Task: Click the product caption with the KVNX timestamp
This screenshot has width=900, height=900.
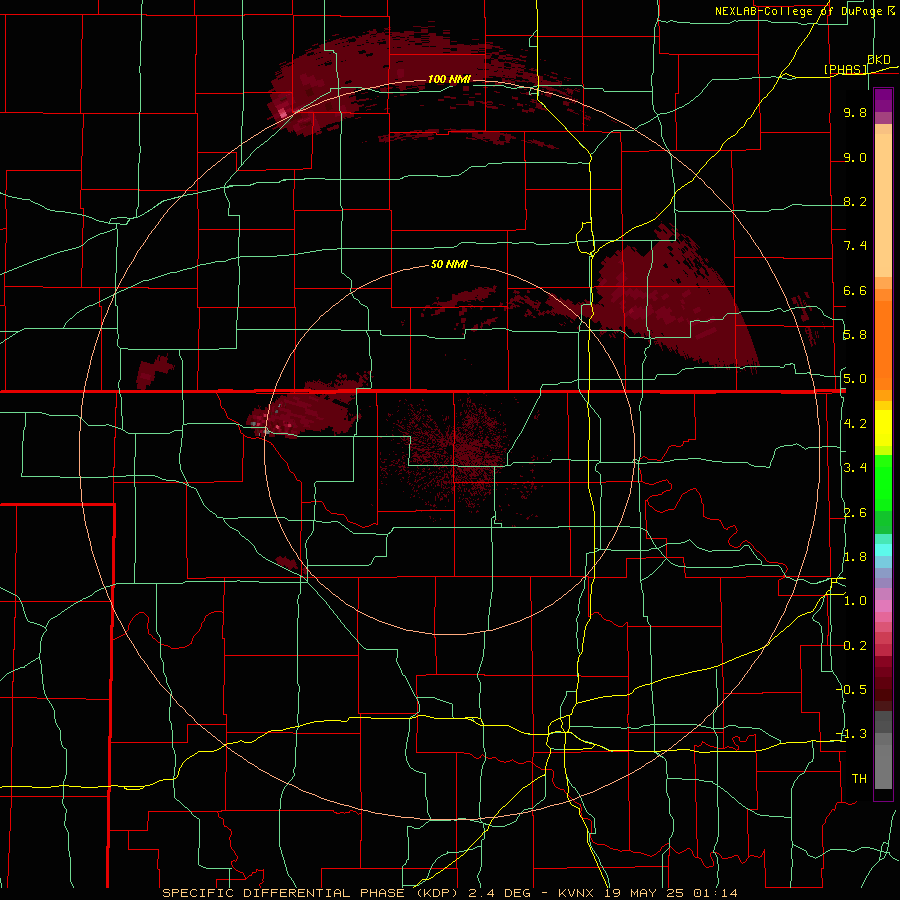Action: (x=450, y=893)
